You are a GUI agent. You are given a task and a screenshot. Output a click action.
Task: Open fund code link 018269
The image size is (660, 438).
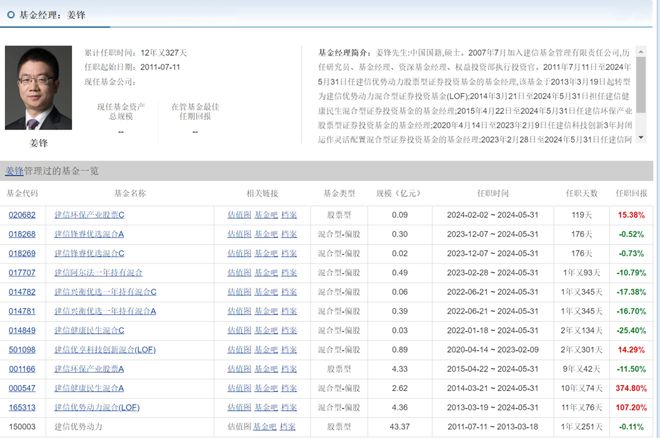22,253
